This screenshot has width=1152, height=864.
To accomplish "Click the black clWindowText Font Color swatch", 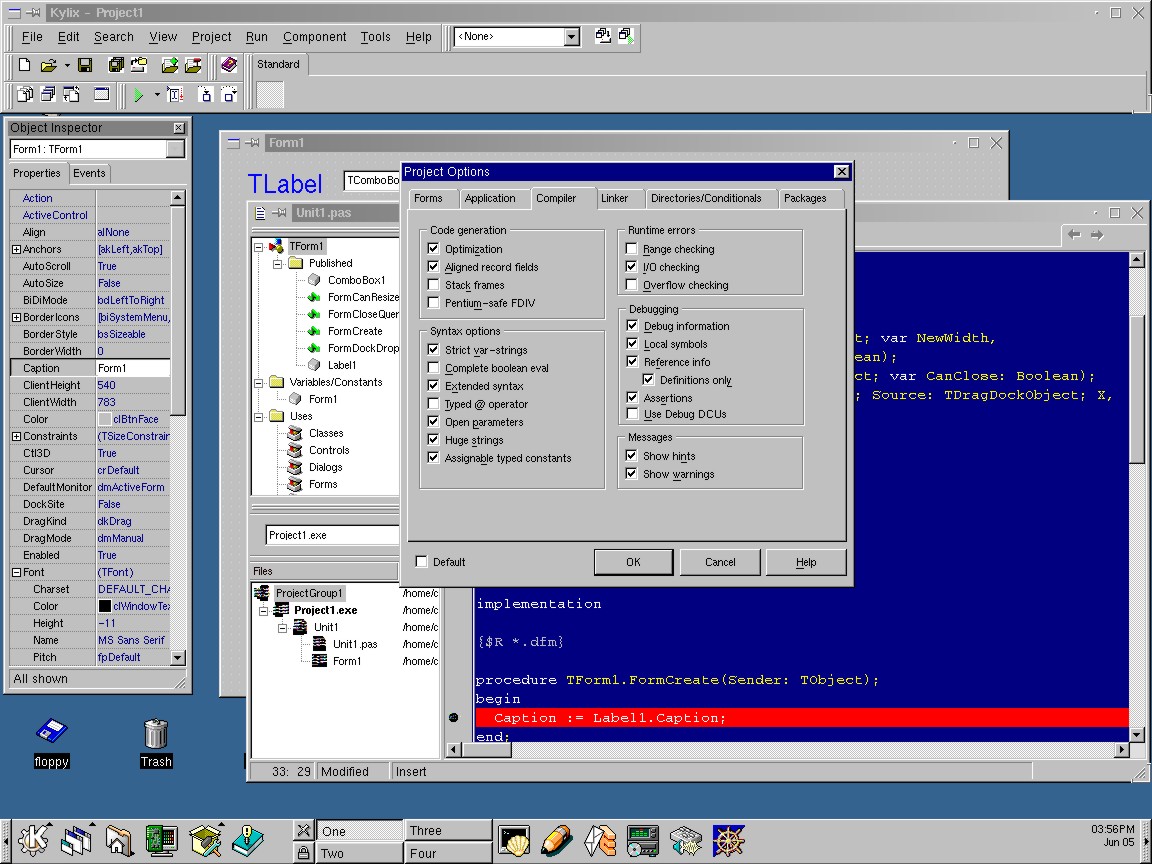I will click(104, 606).
